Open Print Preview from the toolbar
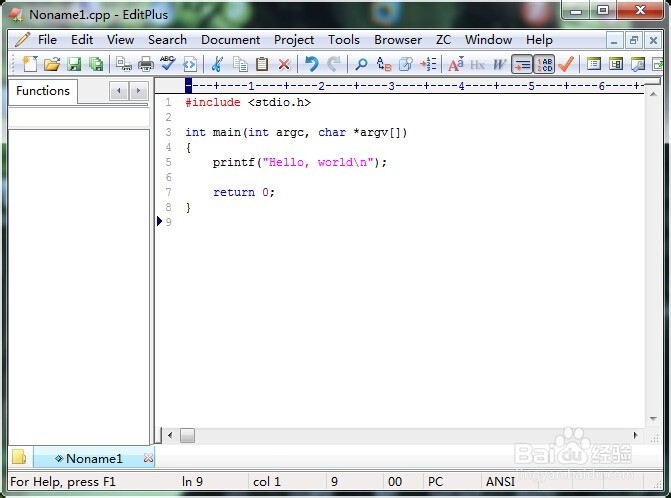Screen dimensions: 671x498 (124, 64)
